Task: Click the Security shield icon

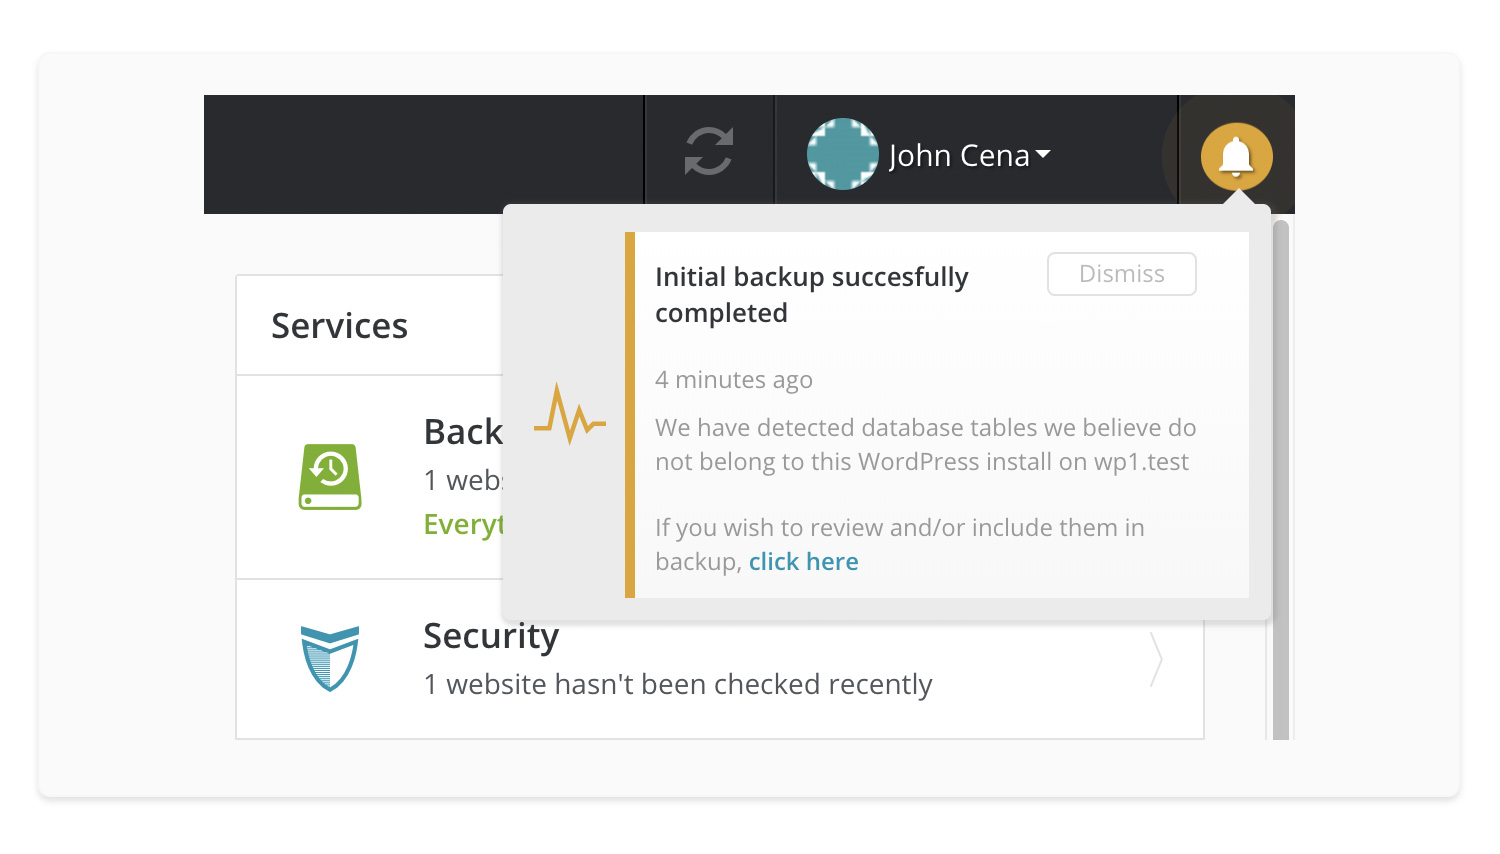Action: (x=330, y=658)
